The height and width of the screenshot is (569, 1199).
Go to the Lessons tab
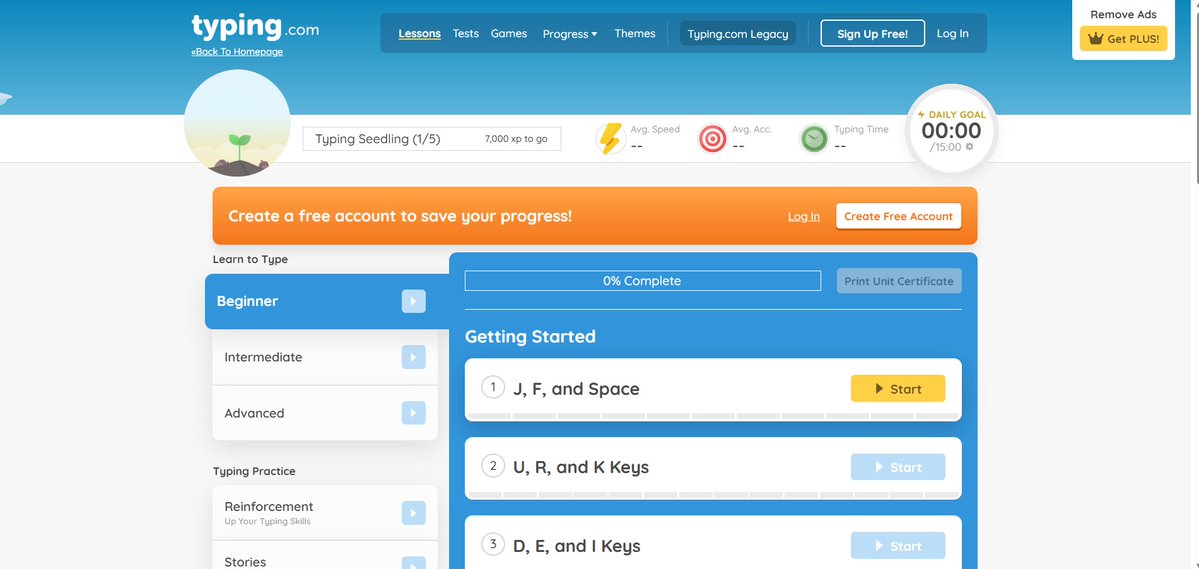coord(419,34)
